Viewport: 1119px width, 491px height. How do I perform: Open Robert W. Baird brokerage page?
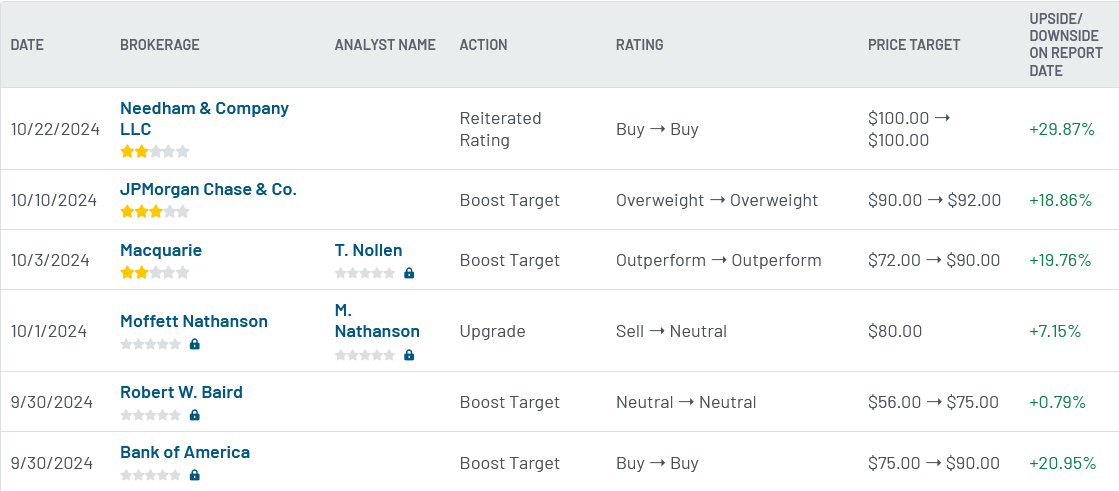coord(181,392)
